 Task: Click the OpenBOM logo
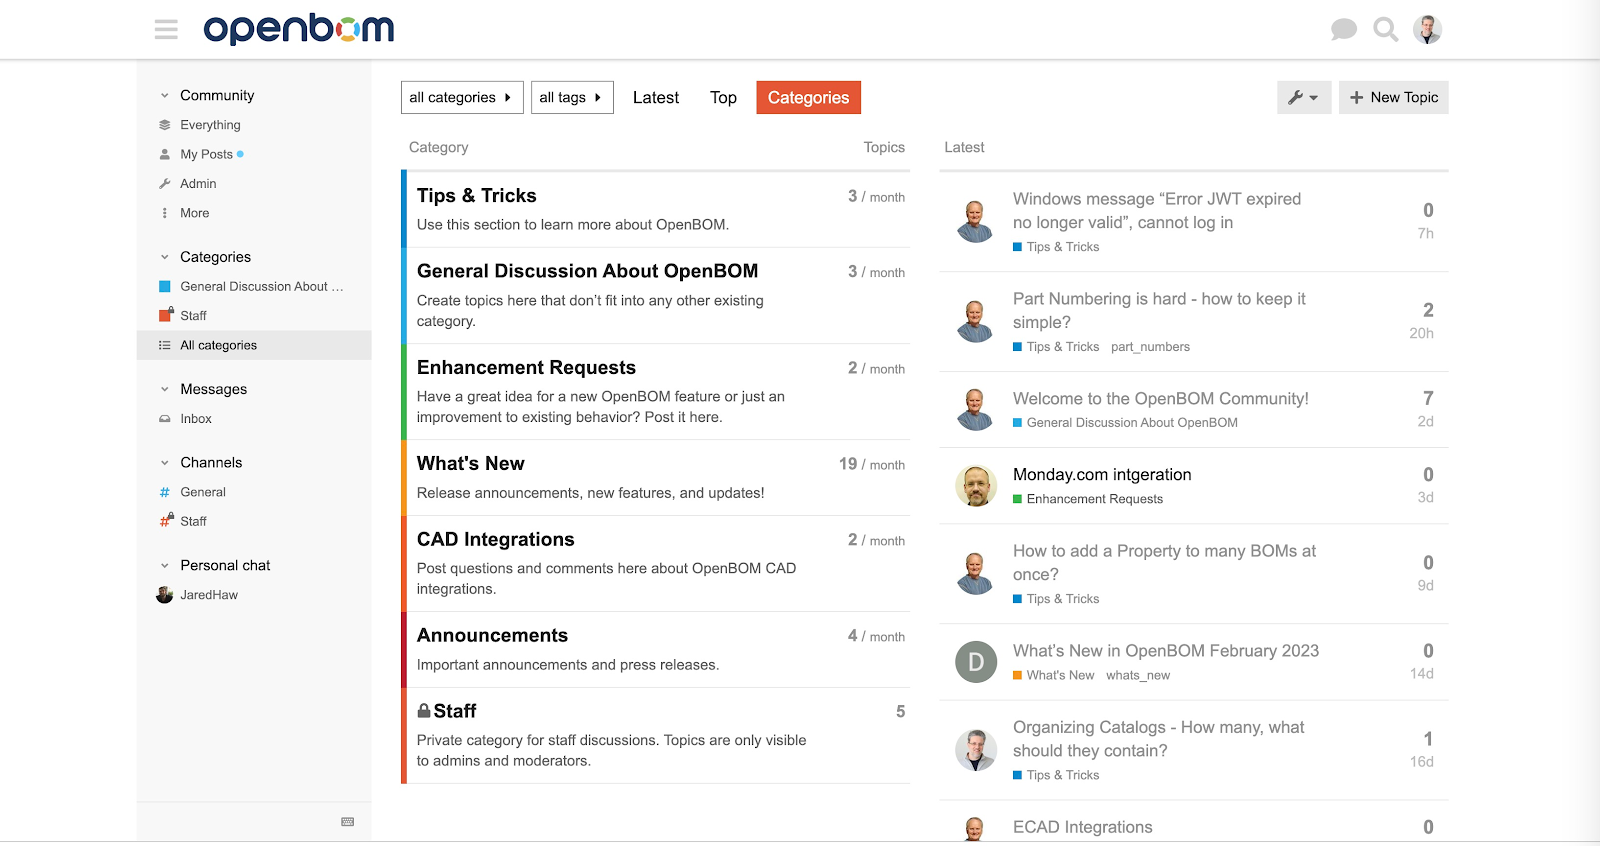pos(299,29)
